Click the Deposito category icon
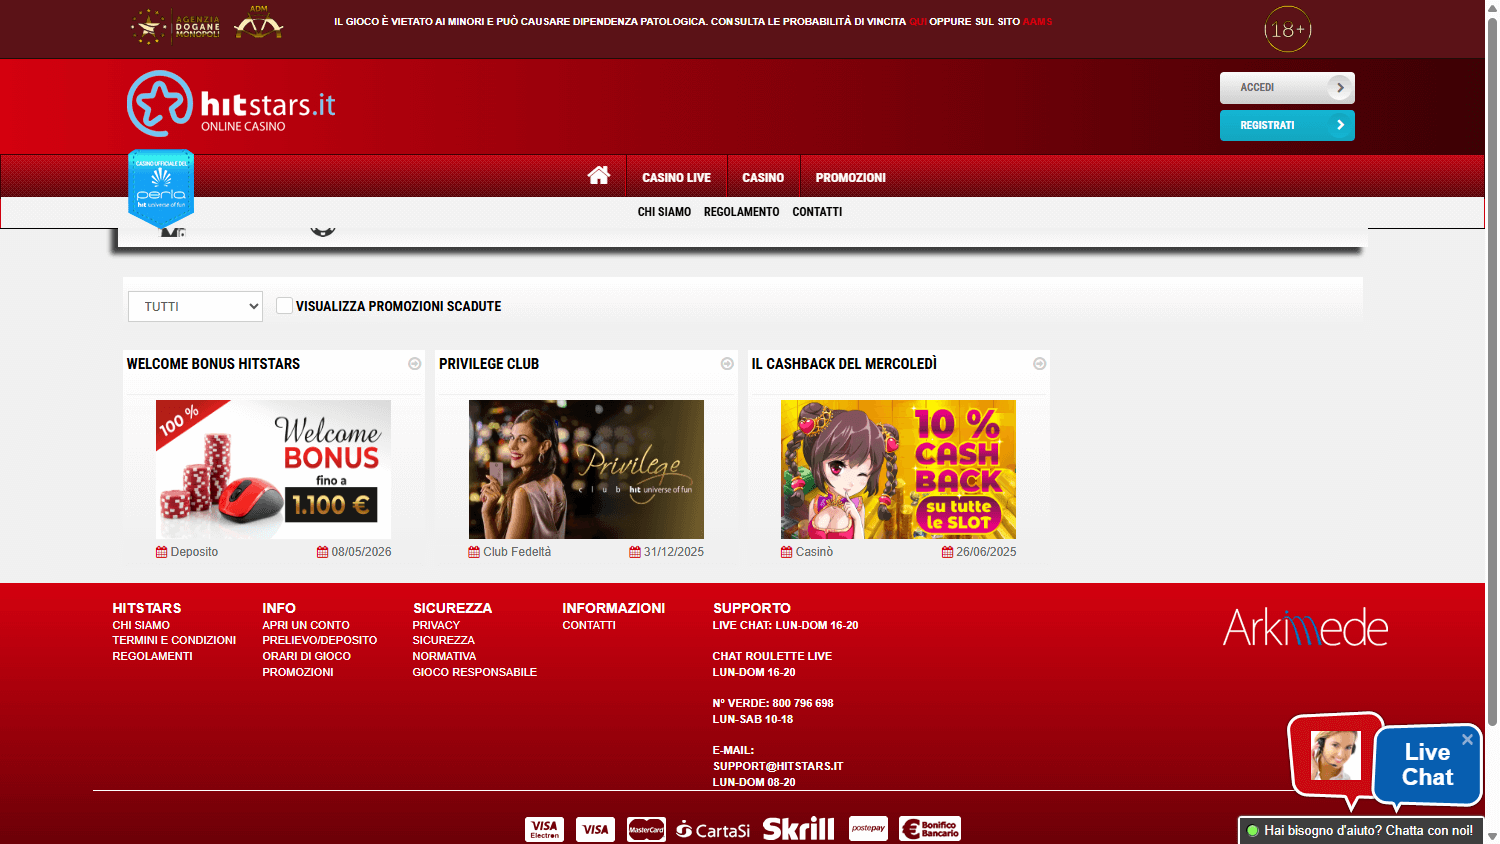Viewport: 1500px width, 844px height. click(161, 552)
